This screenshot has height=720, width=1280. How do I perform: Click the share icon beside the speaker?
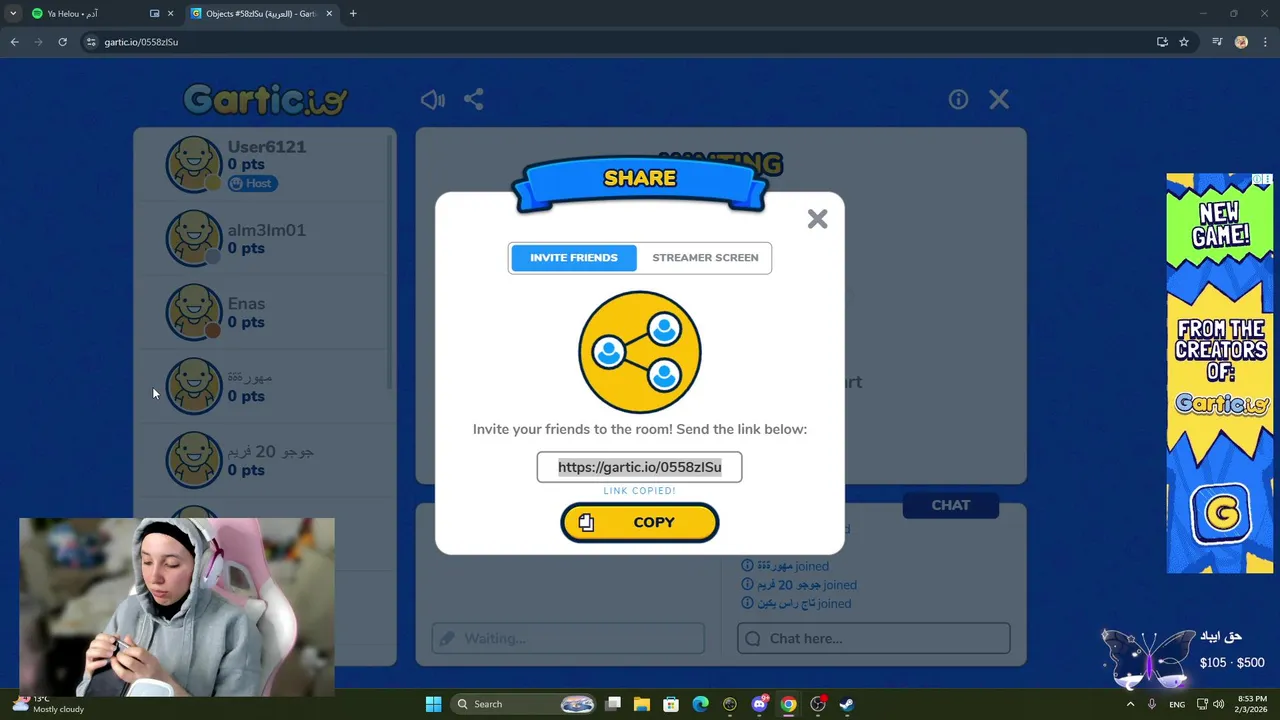point(474,99)
